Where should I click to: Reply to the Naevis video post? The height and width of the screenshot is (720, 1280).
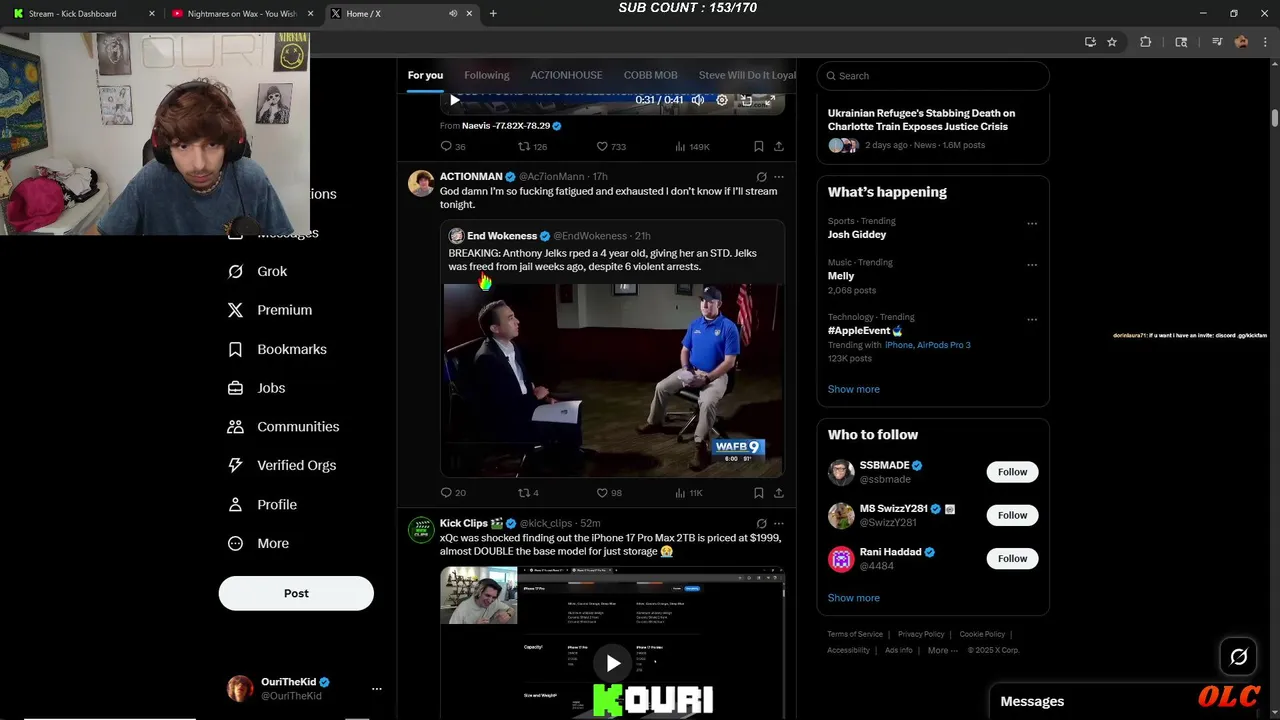tap(453, 146)
